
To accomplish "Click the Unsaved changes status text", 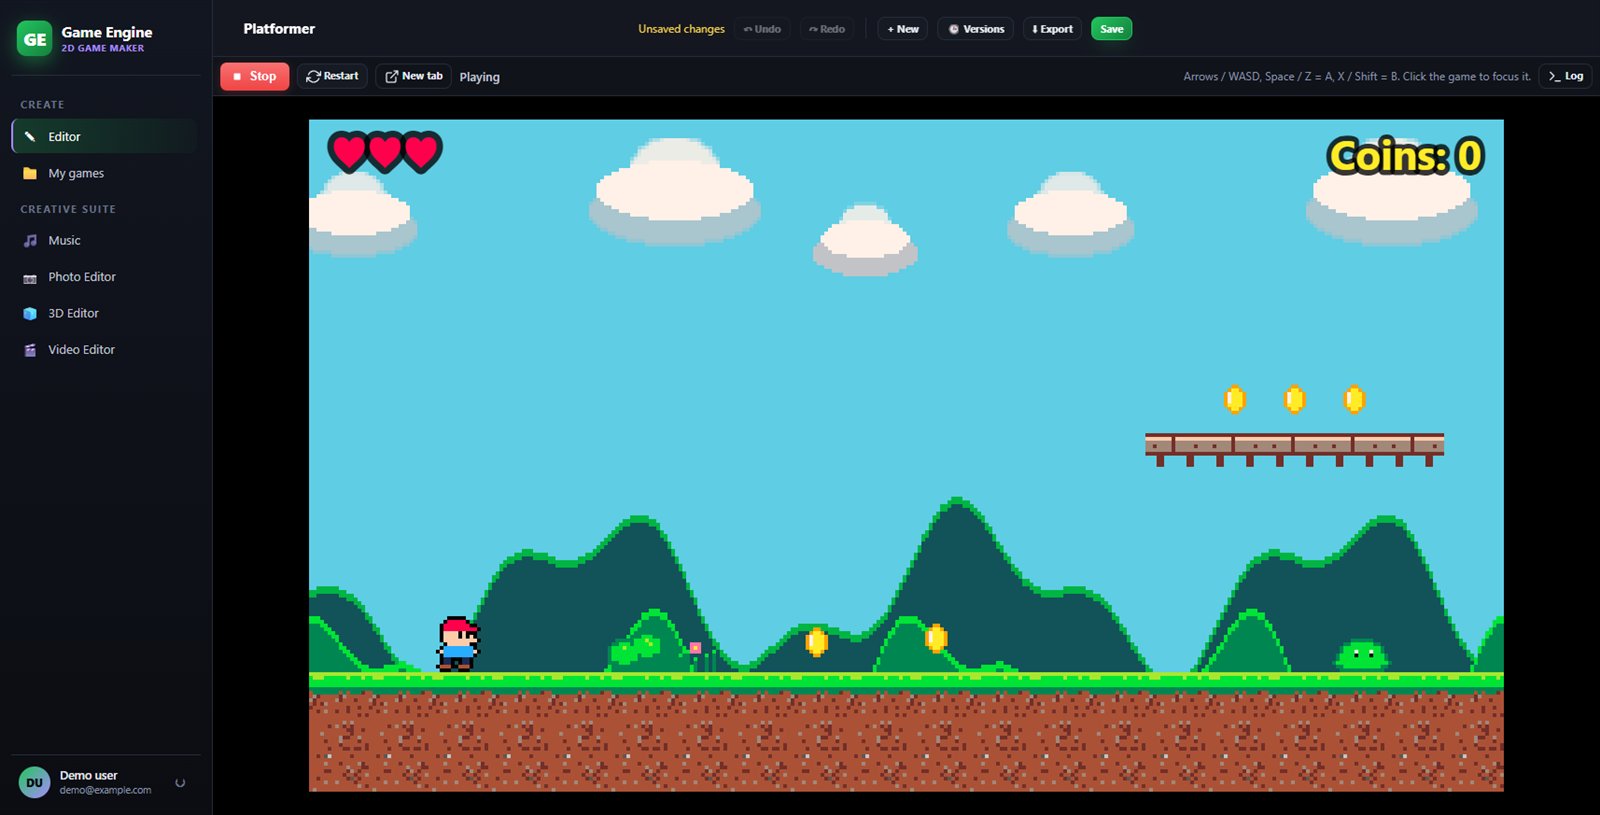I will [x=681, y=29].
